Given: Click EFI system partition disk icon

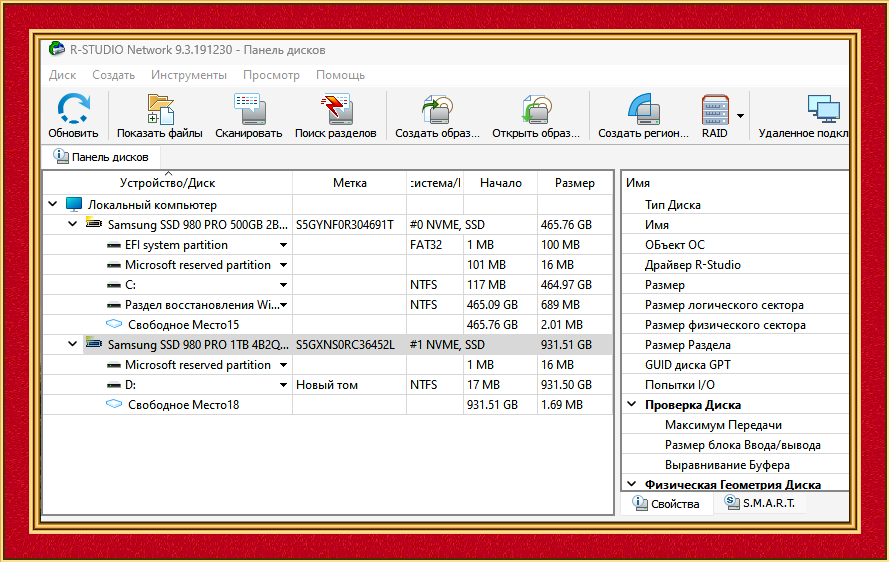Looking at the screenshot, I should pos(114,245).
